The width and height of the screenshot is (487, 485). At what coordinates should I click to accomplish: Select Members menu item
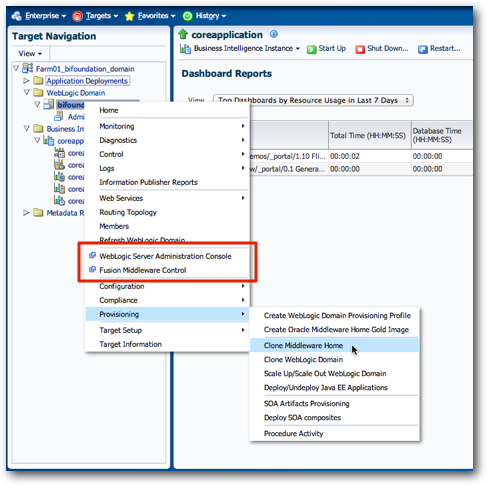[167, 226]
